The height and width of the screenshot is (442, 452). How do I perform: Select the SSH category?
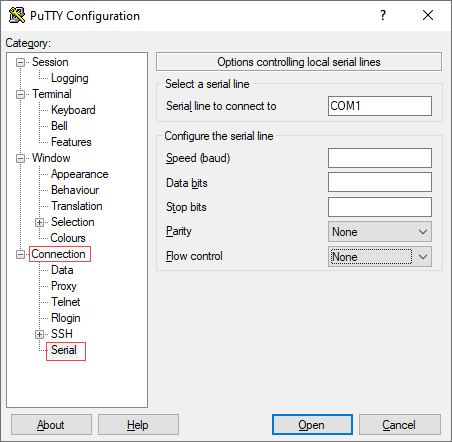[62, 334]
